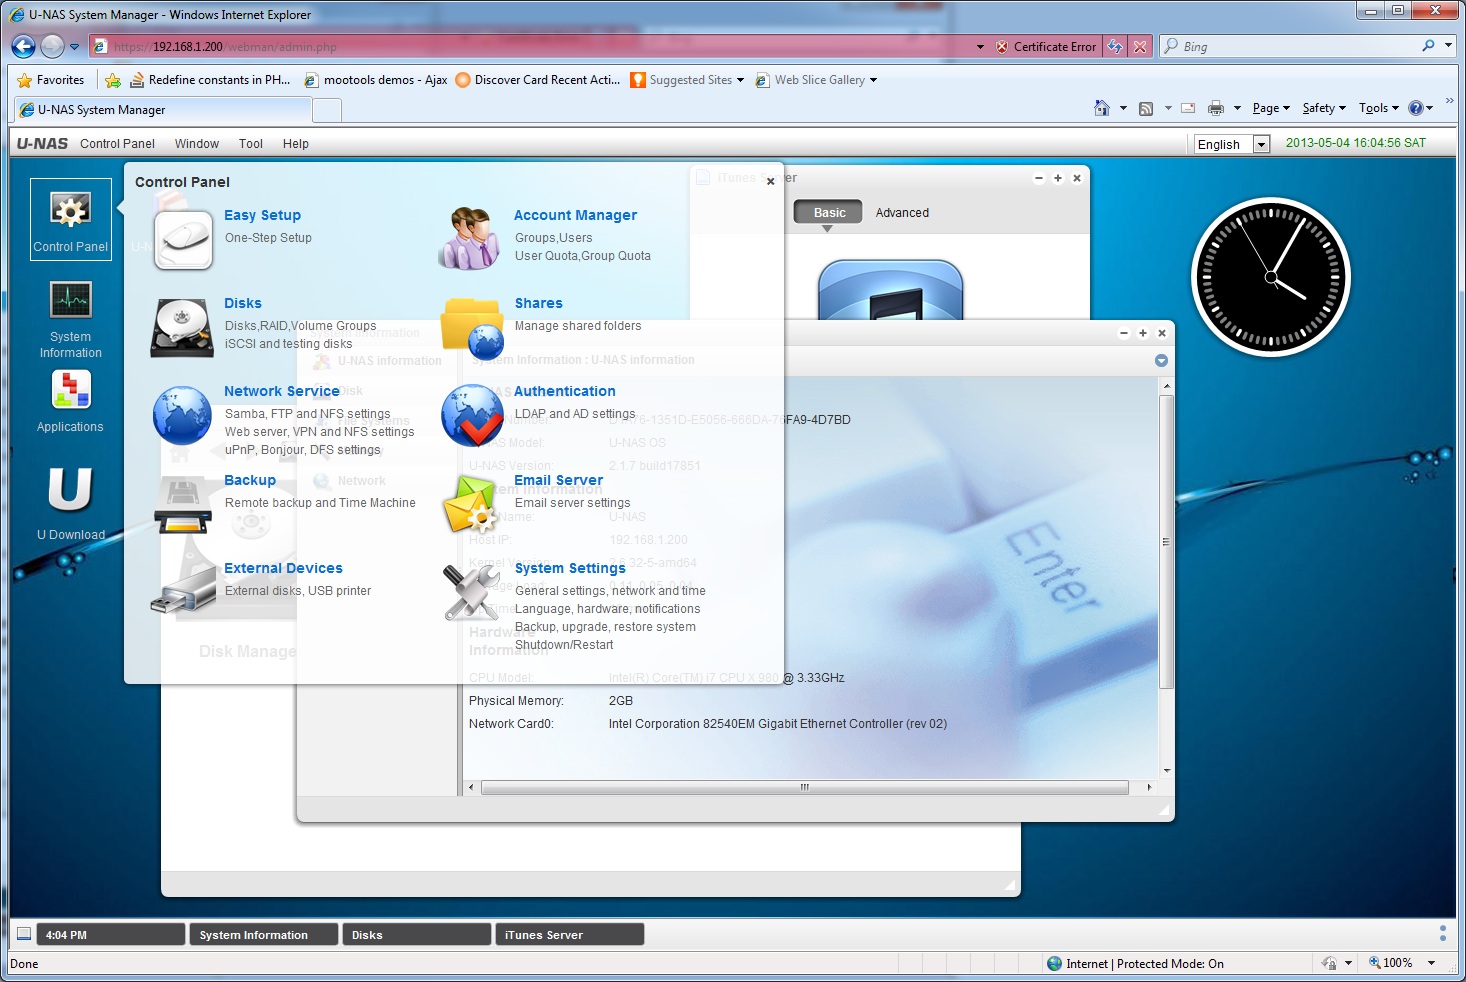Click Disks taskbar button

tap(416, 934)
